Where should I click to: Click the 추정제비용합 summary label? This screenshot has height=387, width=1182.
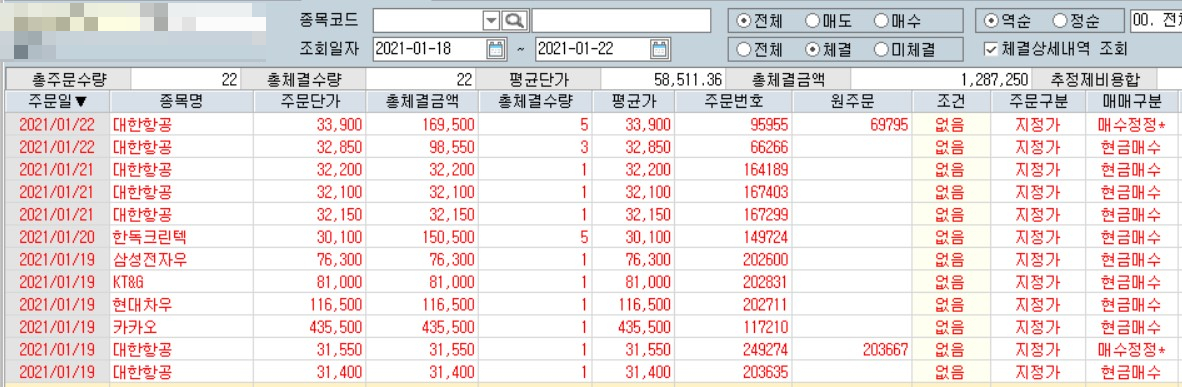[1094, 79]
